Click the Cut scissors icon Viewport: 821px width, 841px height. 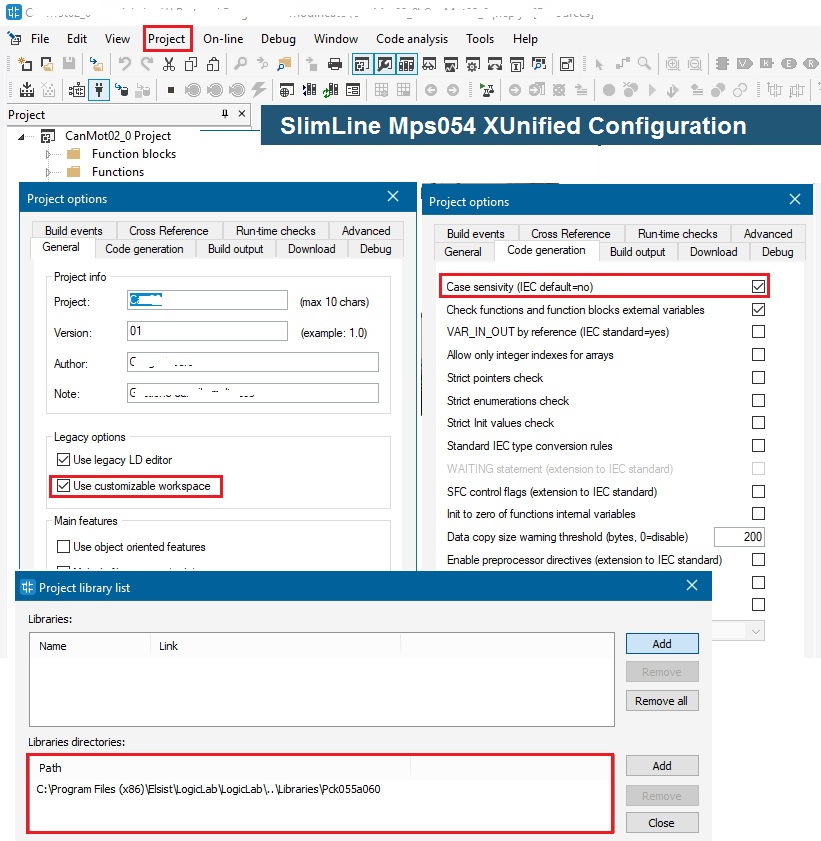pos(169,64)
